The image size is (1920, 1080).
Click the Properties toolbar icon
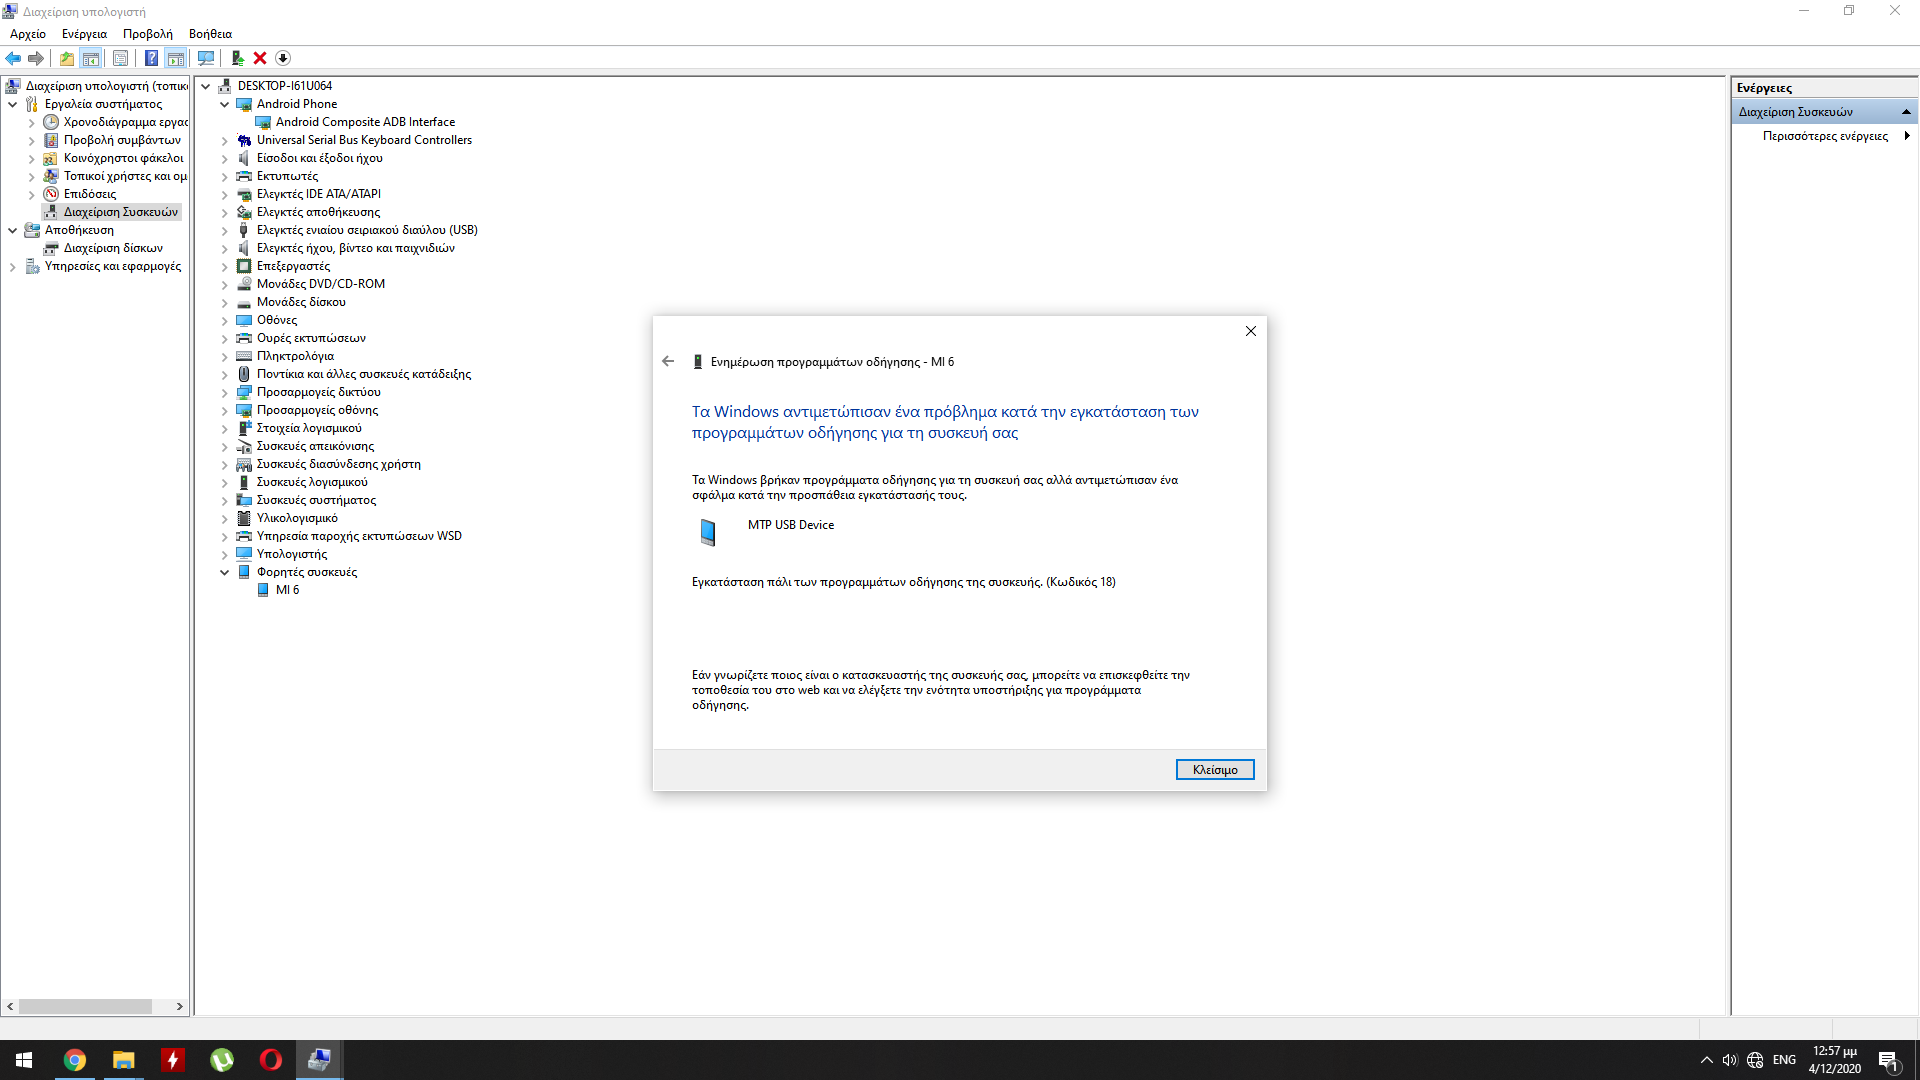click(120, 58)
